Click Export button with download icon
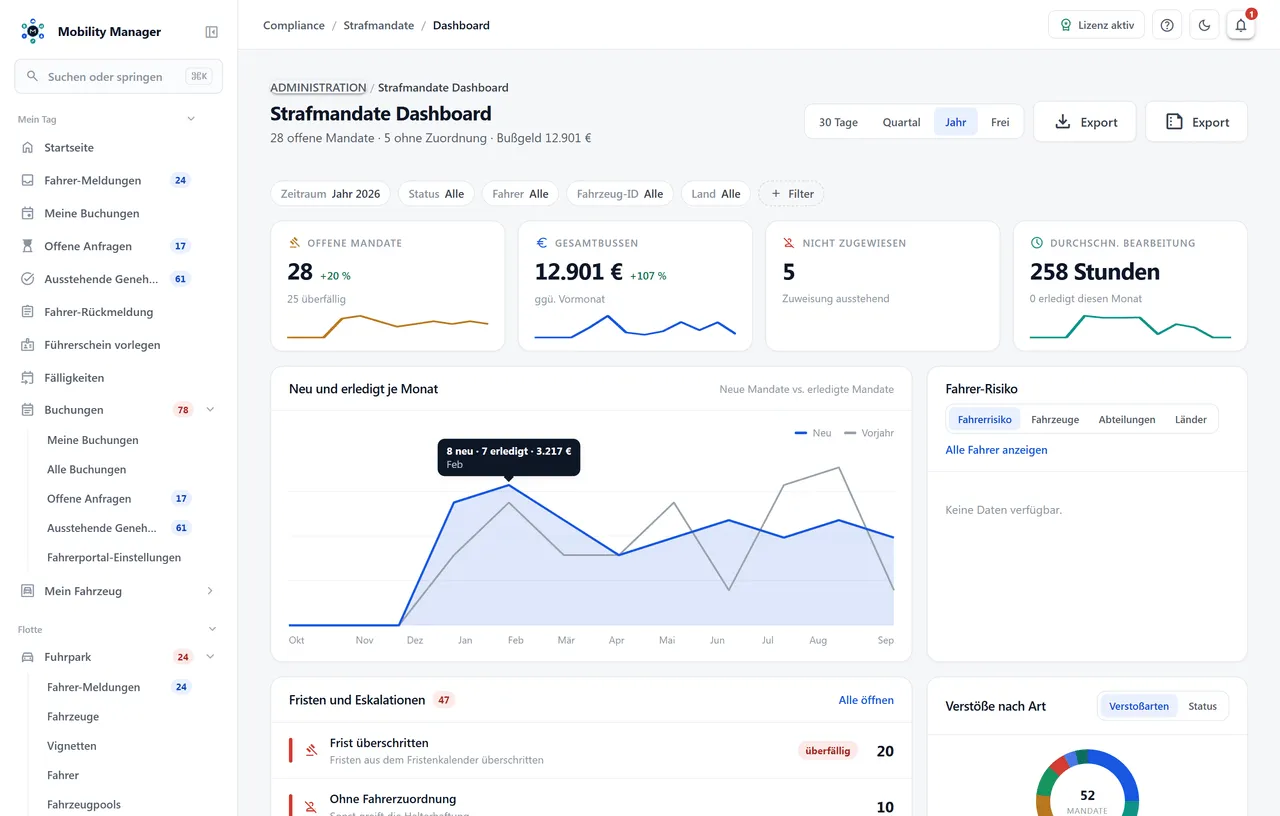The width and height of the screenshot is (1280, 816). pos(1084,122)
